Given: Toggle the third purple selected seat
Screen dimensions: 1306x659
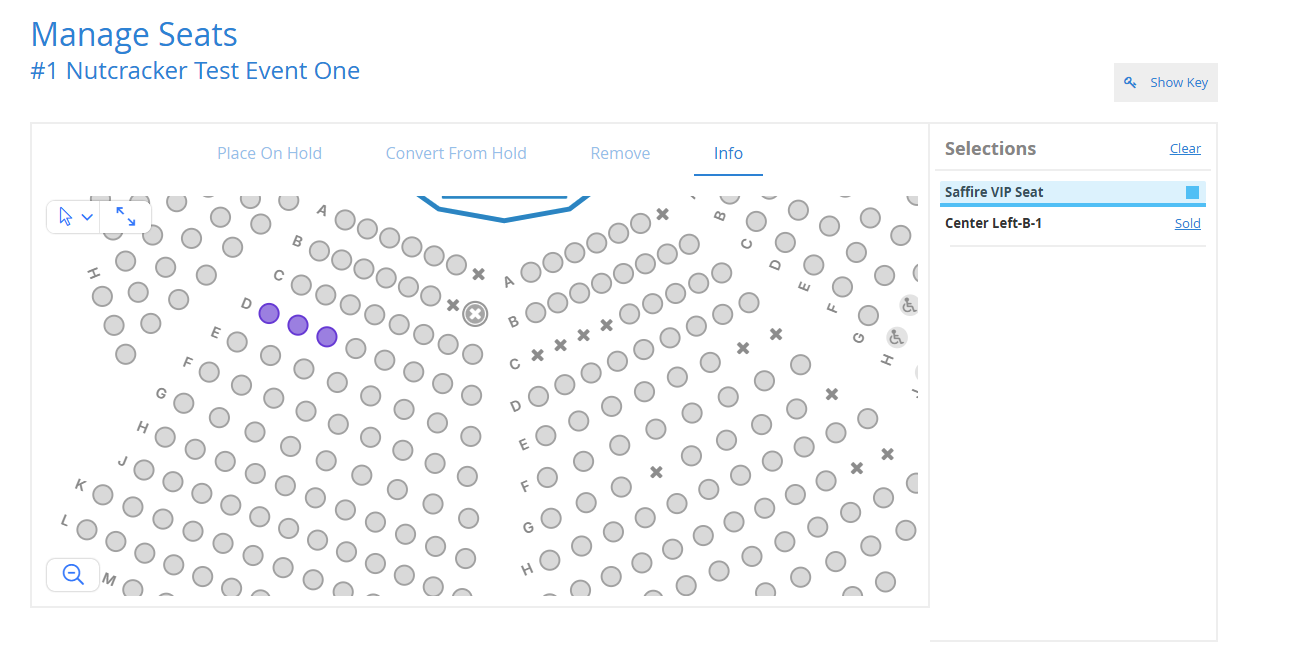Looking at the screenshot, I should pyautogui.click(x=327, y=336).
